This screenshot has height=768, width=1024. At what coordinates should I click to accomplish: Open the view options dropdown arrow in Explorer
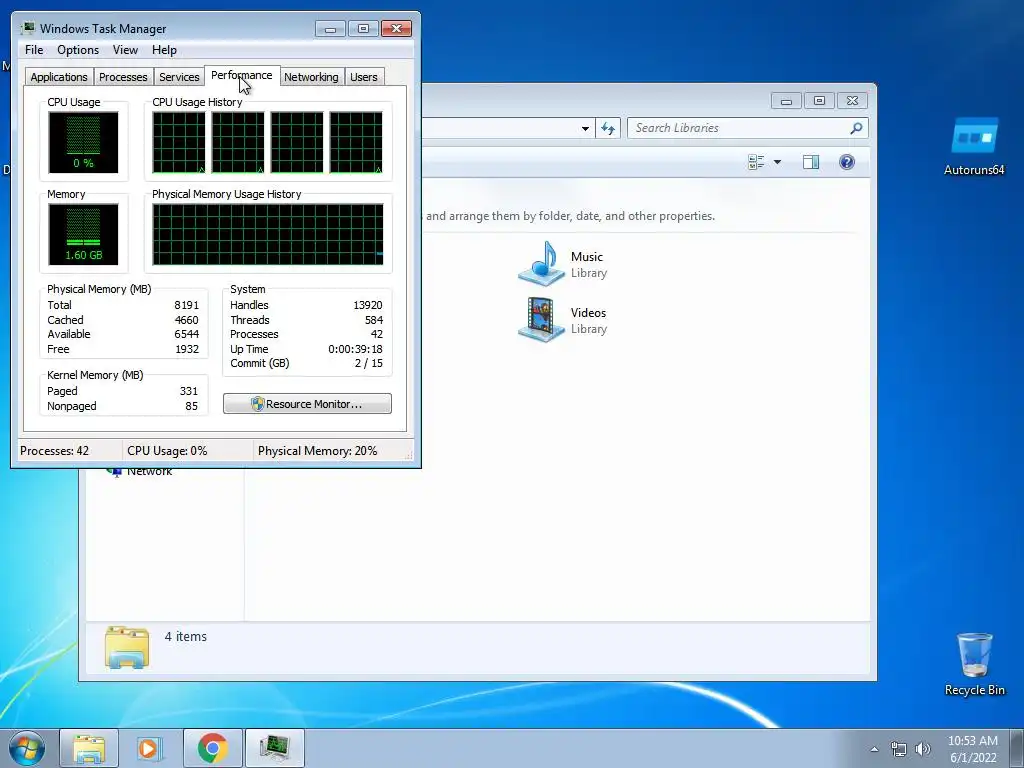click(x=777, y=162)
